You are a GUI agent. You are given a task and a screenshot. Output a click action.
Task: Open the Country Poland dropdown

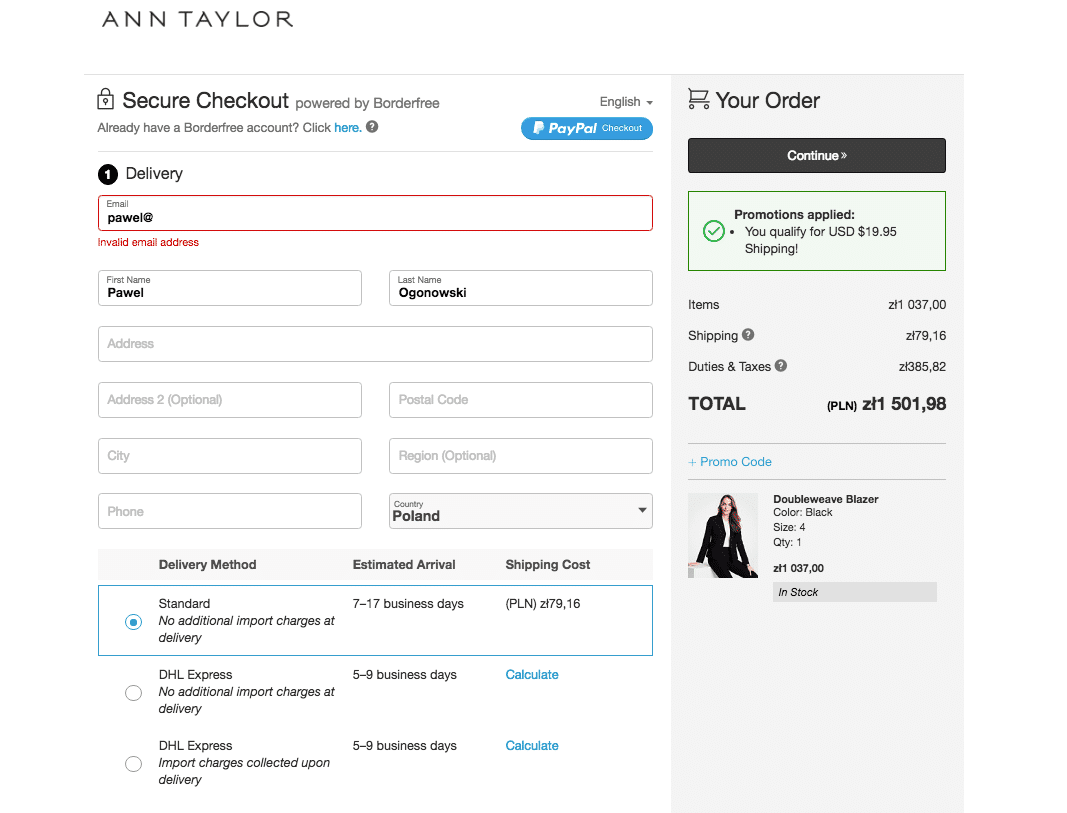(521, 511)
